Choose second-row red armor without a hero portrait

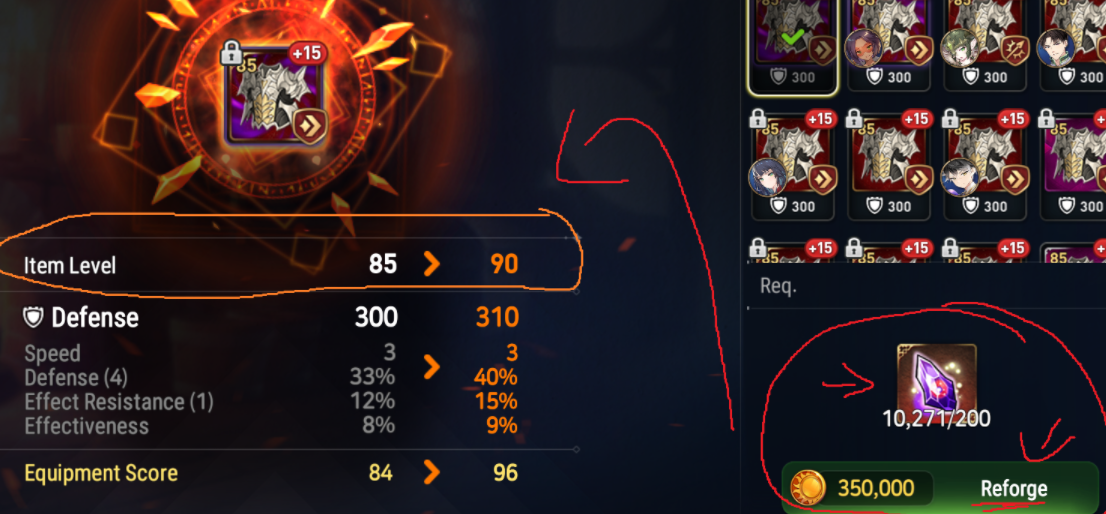(889, 166)
